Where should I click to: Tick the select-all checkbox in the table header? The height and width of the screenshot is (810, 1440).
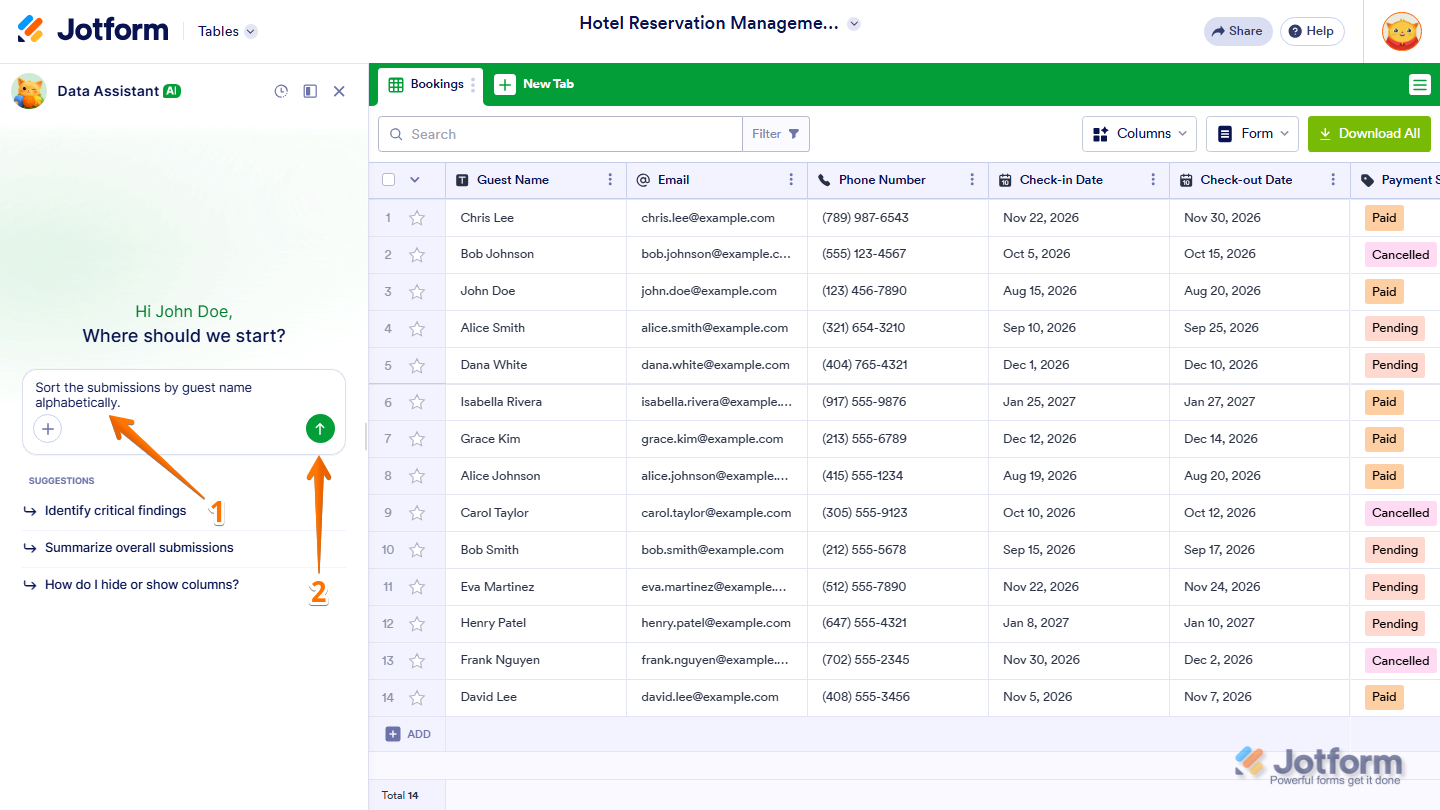[x=388, y=180]
